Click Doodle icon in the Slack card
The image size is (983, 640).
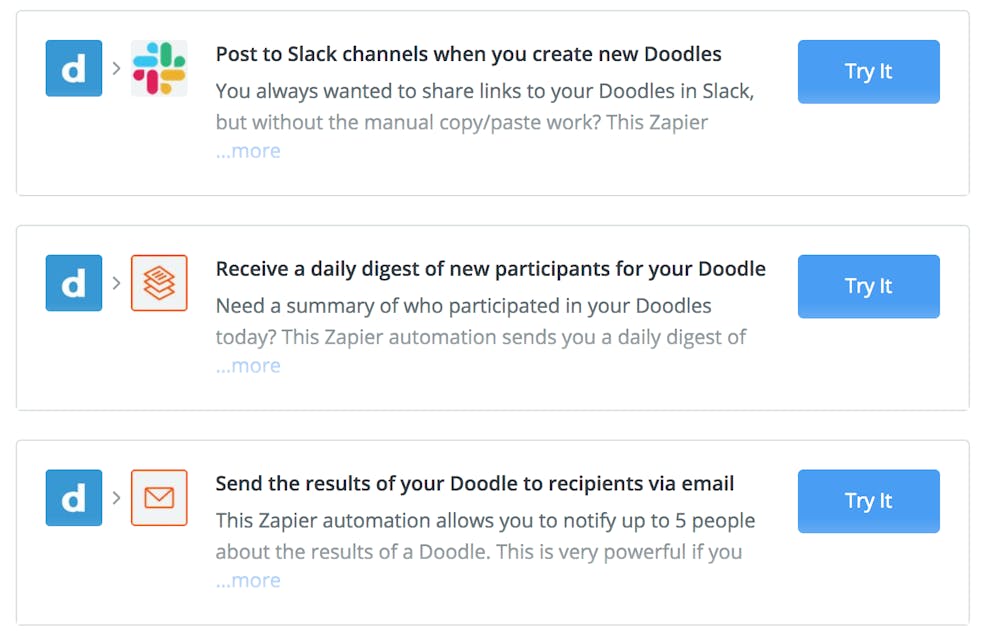pos(74,68)
